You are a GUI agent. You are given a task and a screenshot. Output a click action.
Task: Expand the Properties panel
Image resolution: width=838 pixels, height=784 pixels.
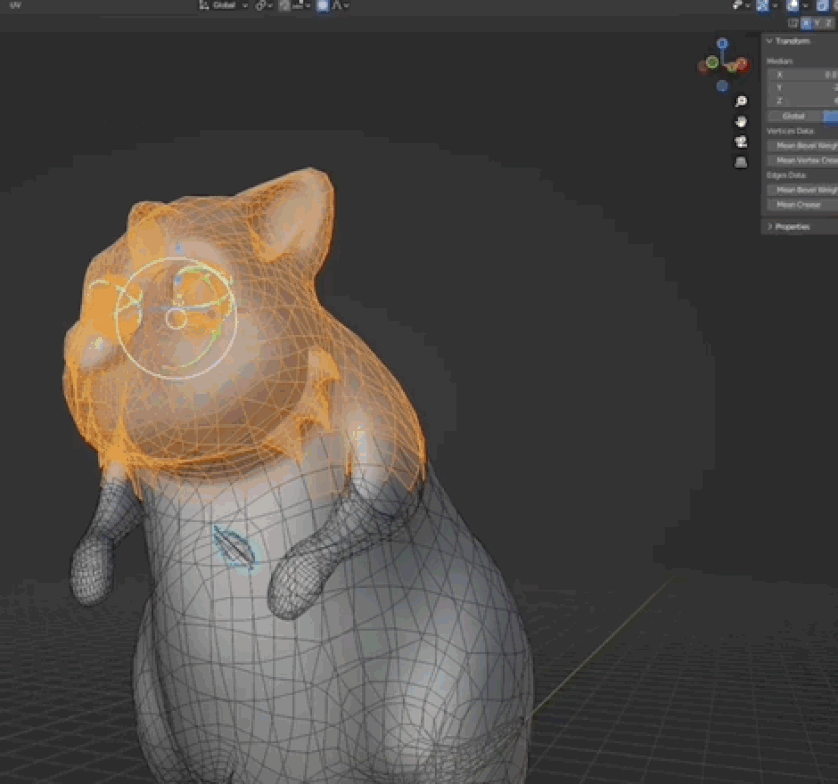point(770,227)
